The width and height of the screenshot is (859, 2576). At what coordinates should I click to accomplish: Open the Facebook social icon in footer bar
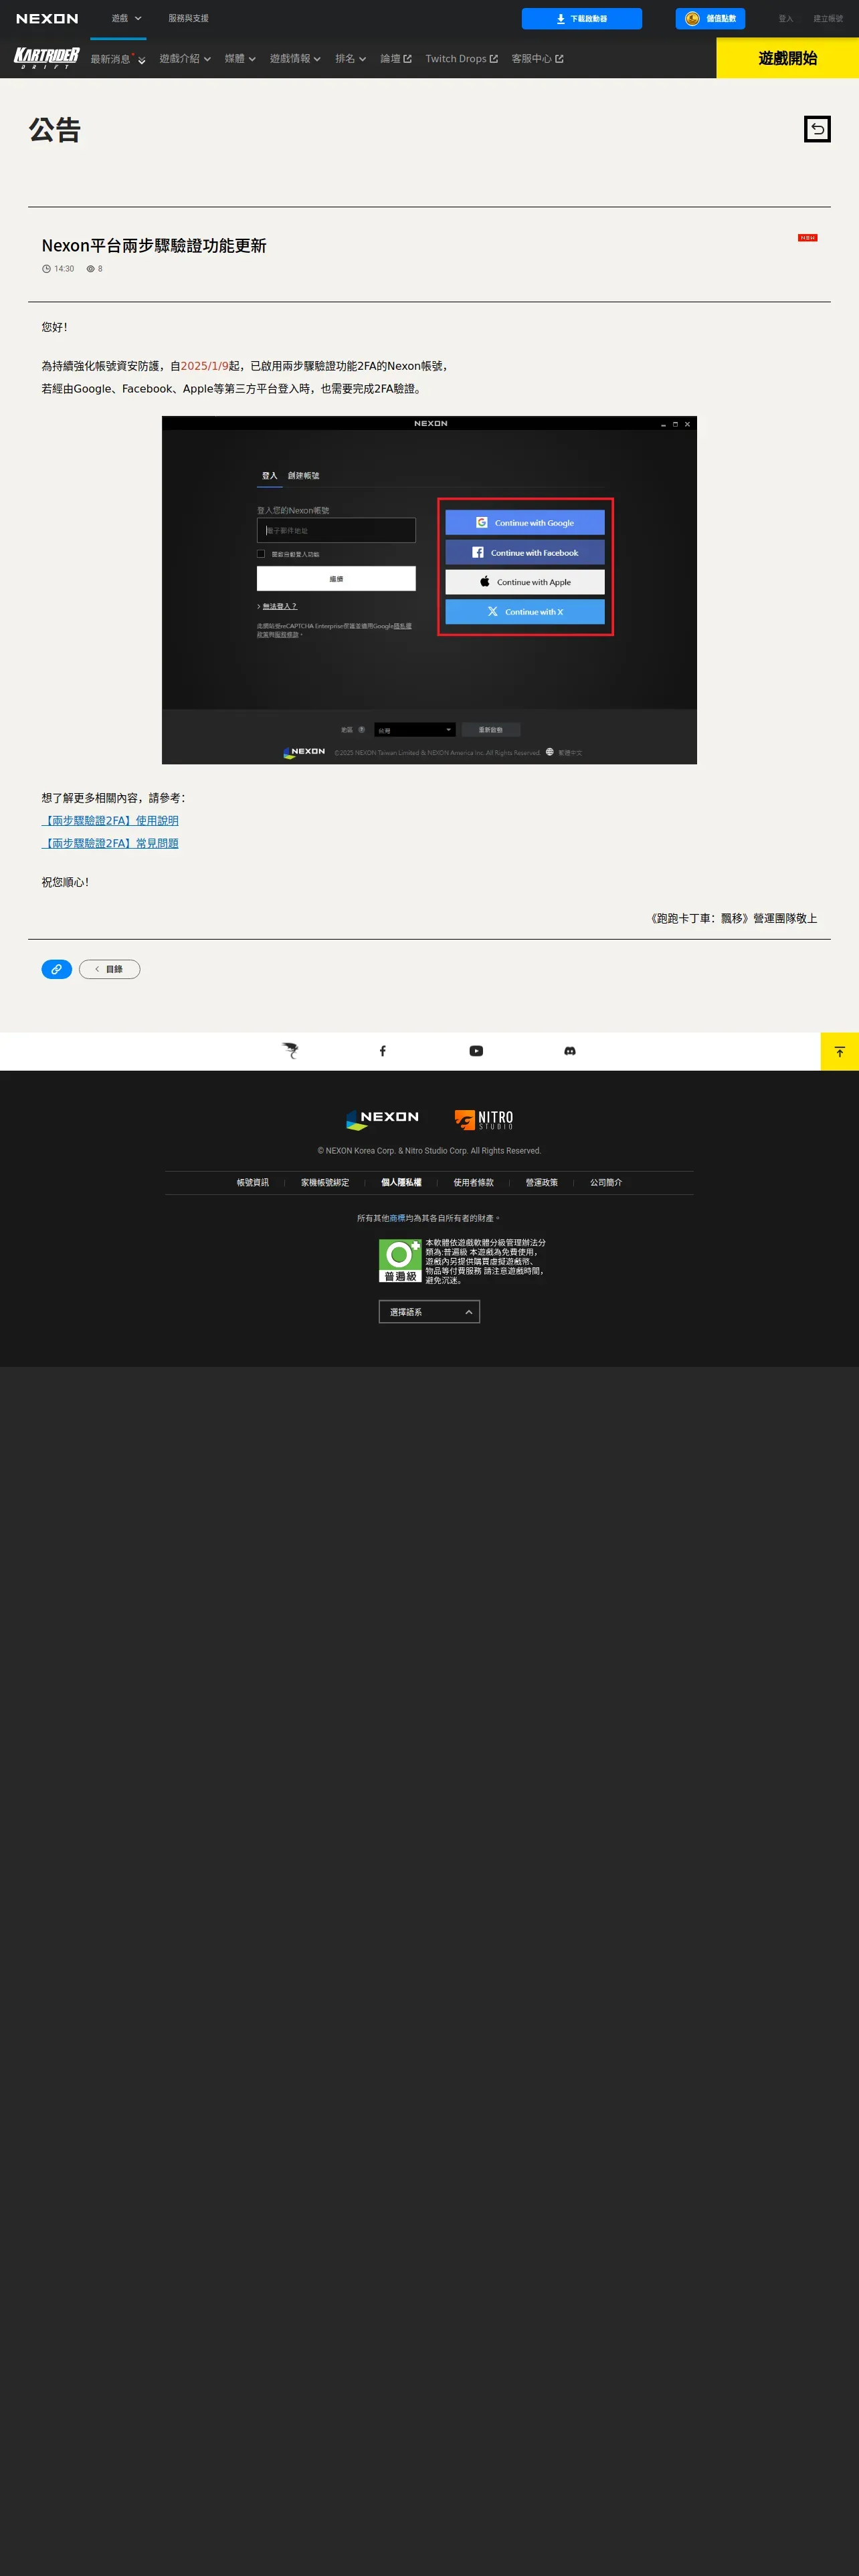tap(382, 1051)
